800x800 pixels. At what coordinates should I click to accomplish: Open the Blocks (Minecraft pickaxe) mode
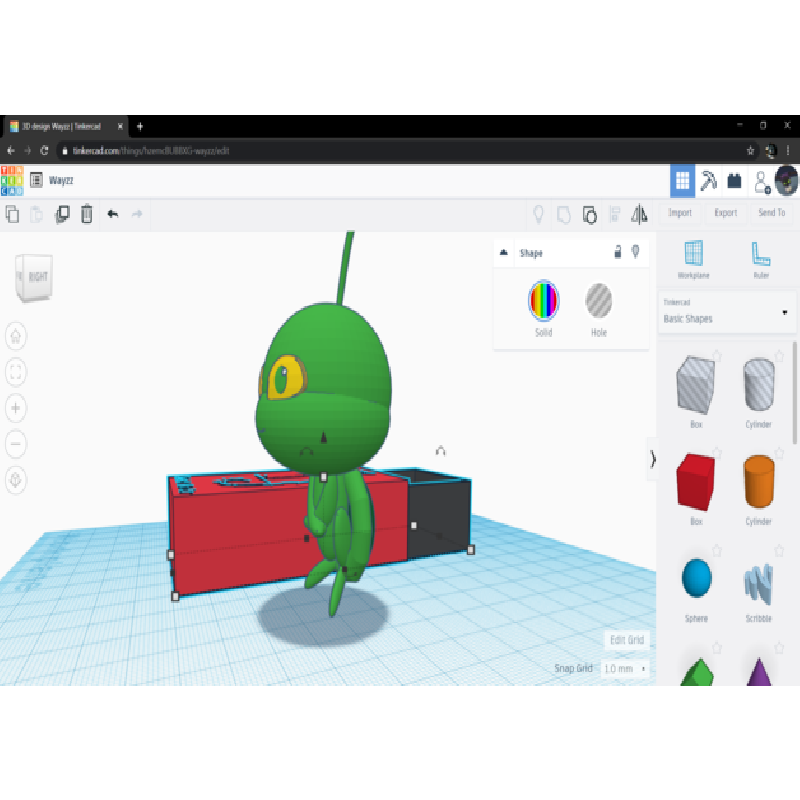pos(709,181)
